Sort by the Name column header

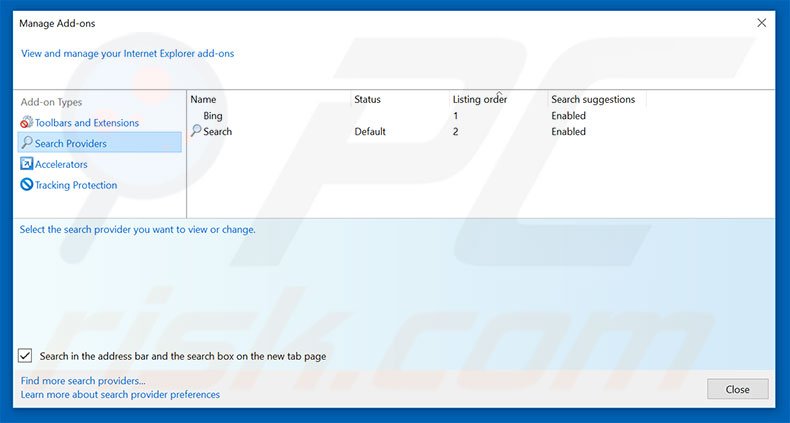coord(203,99)
